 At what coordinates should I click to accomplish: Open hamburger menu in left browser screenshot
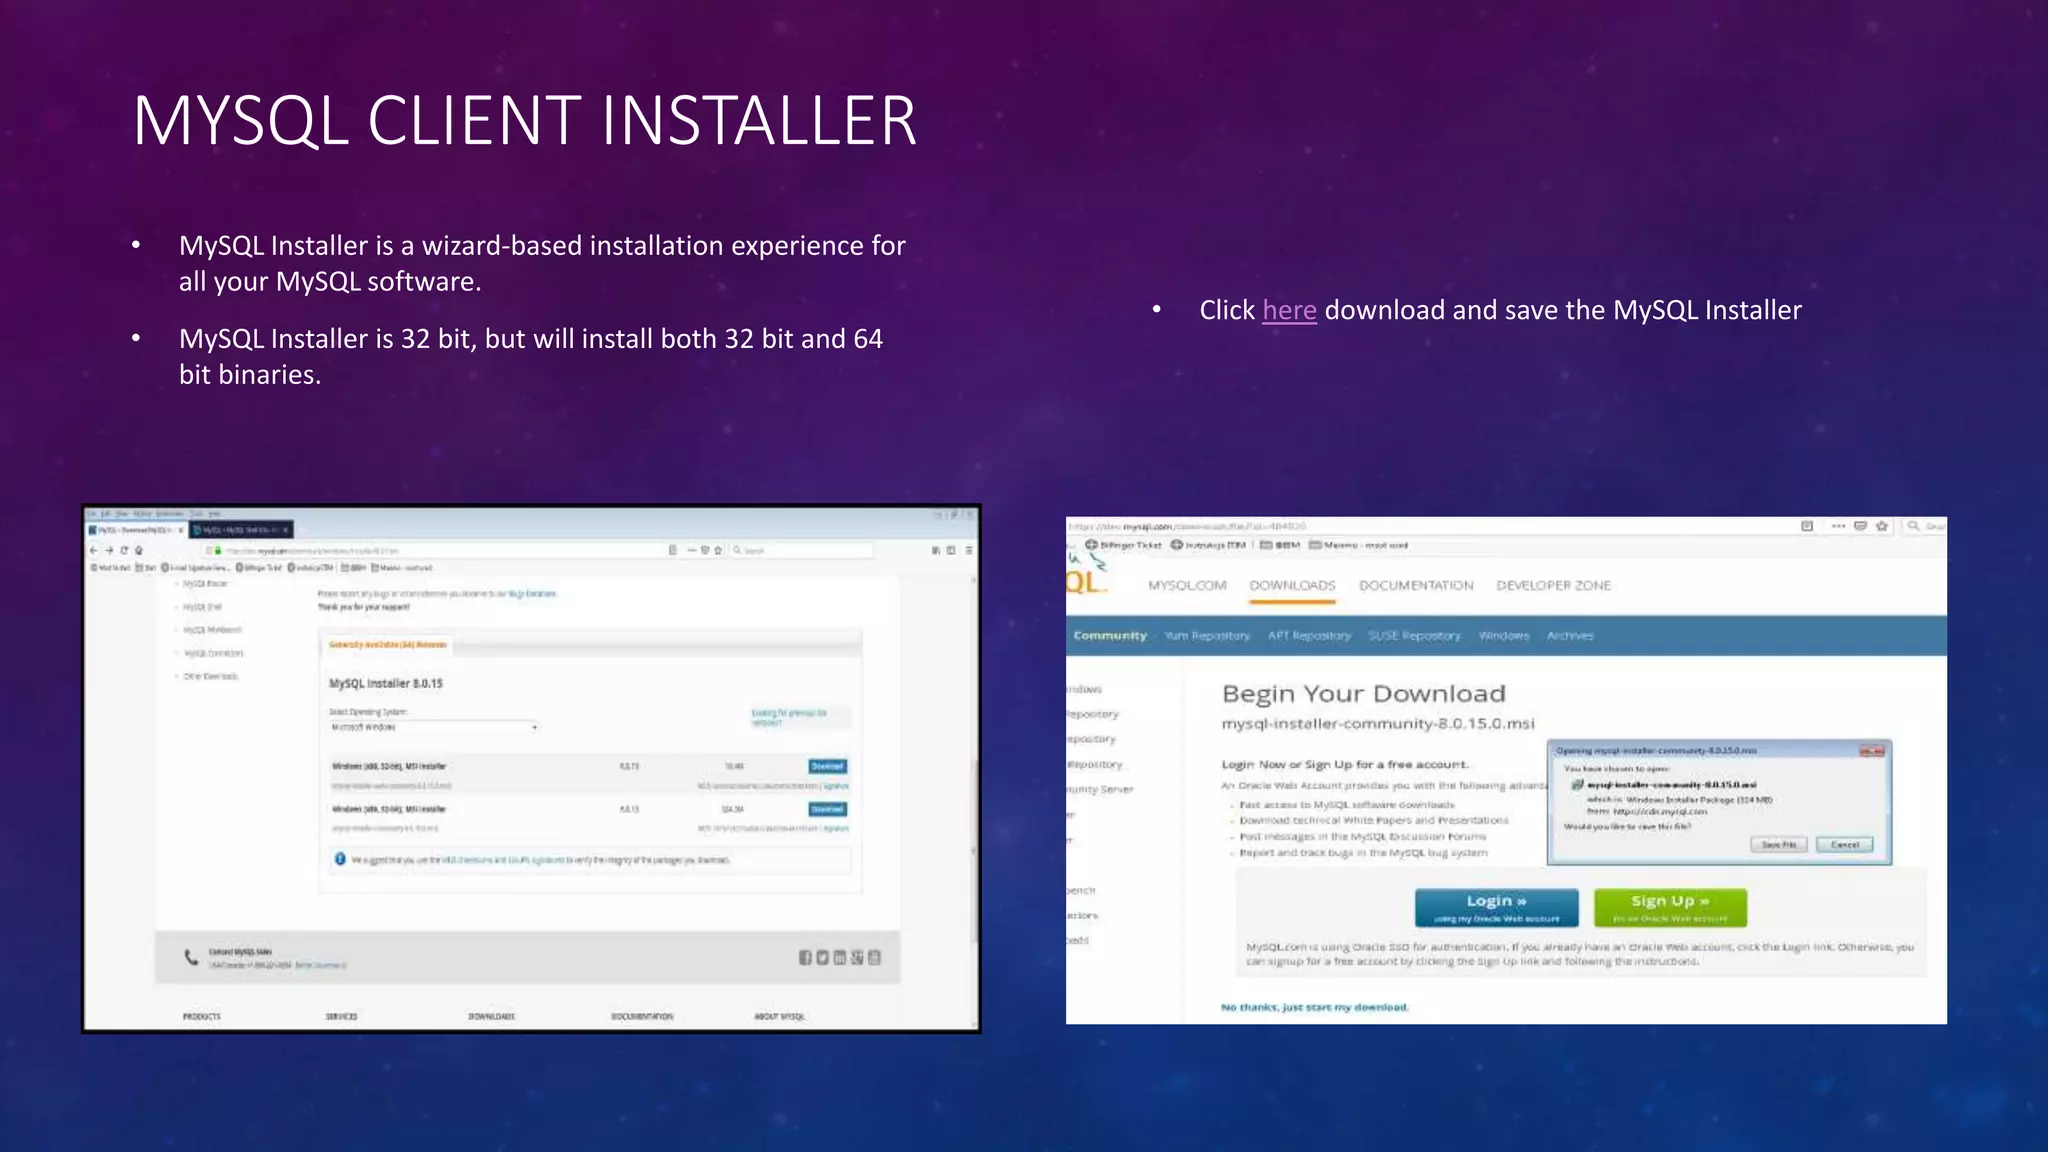click(969, 550)
